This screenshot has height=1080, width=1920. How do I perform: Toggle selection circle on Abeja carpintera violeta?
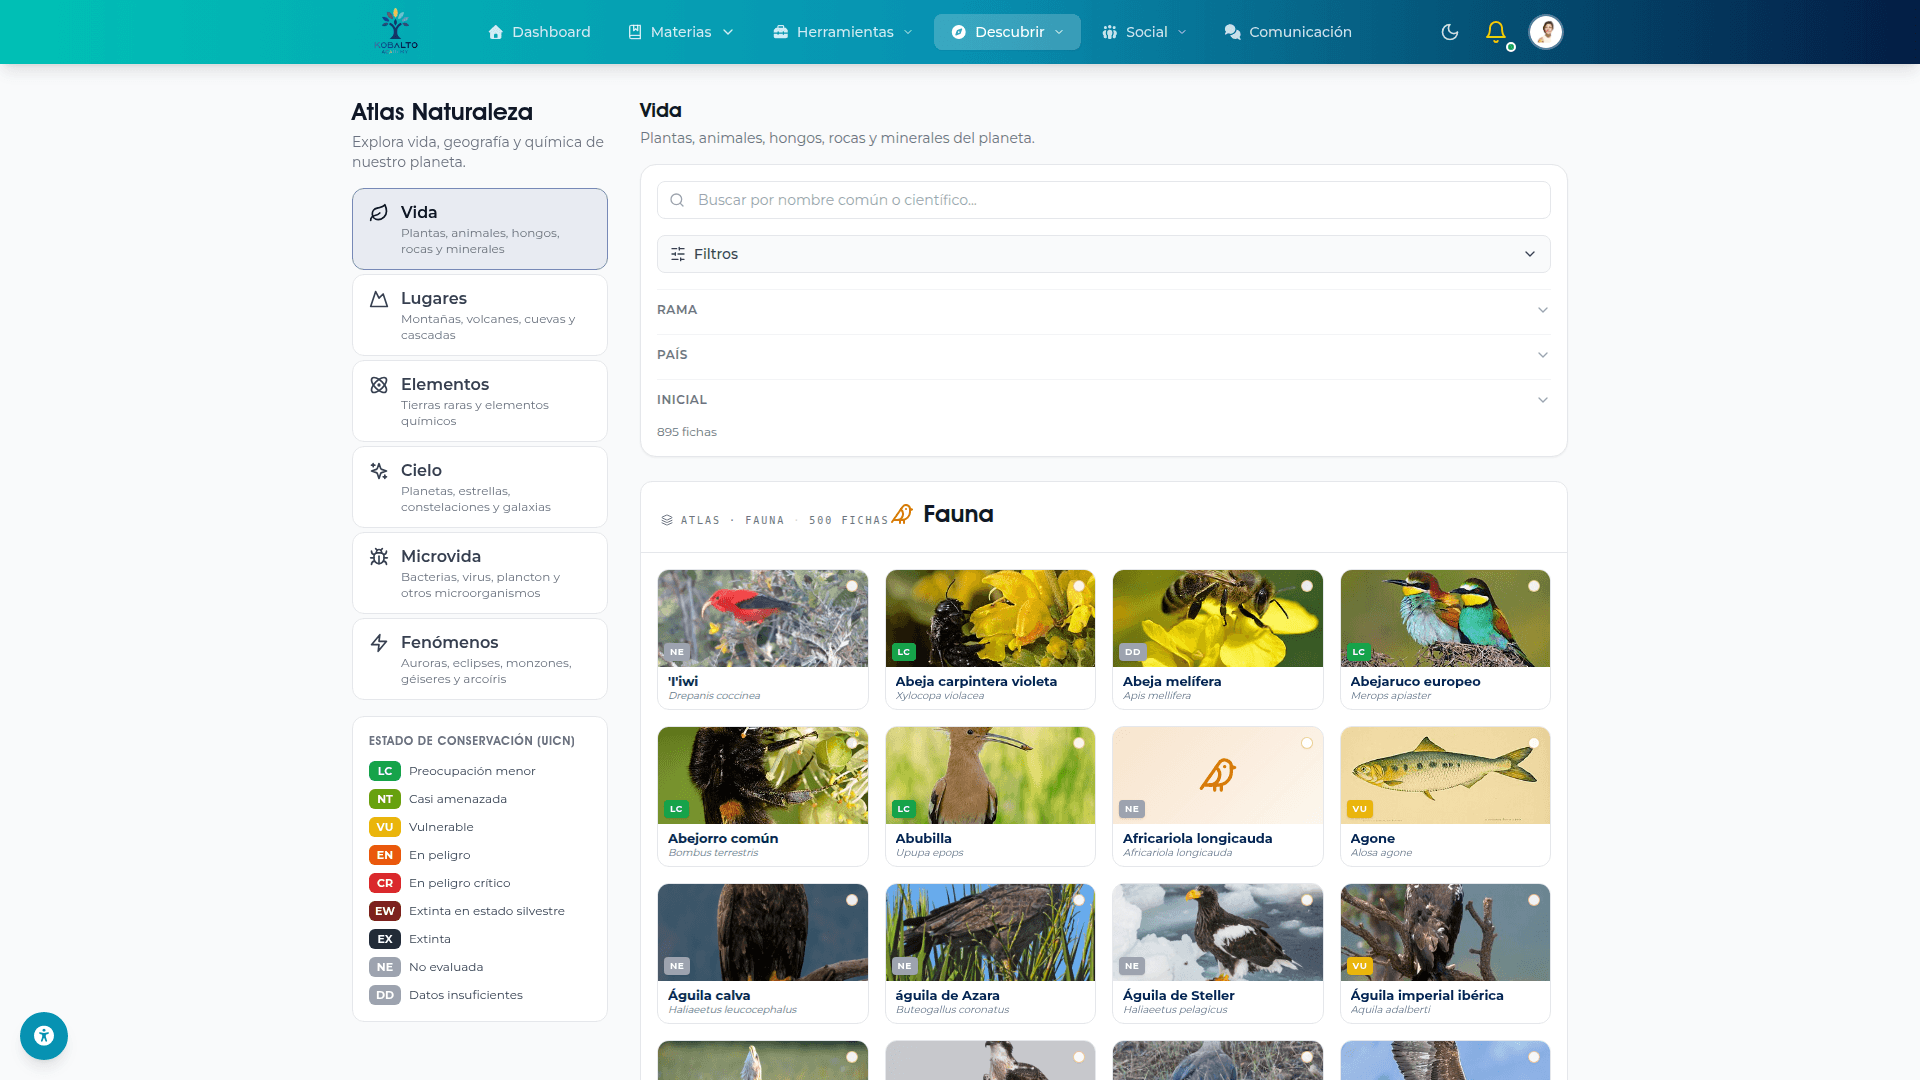1079,586
